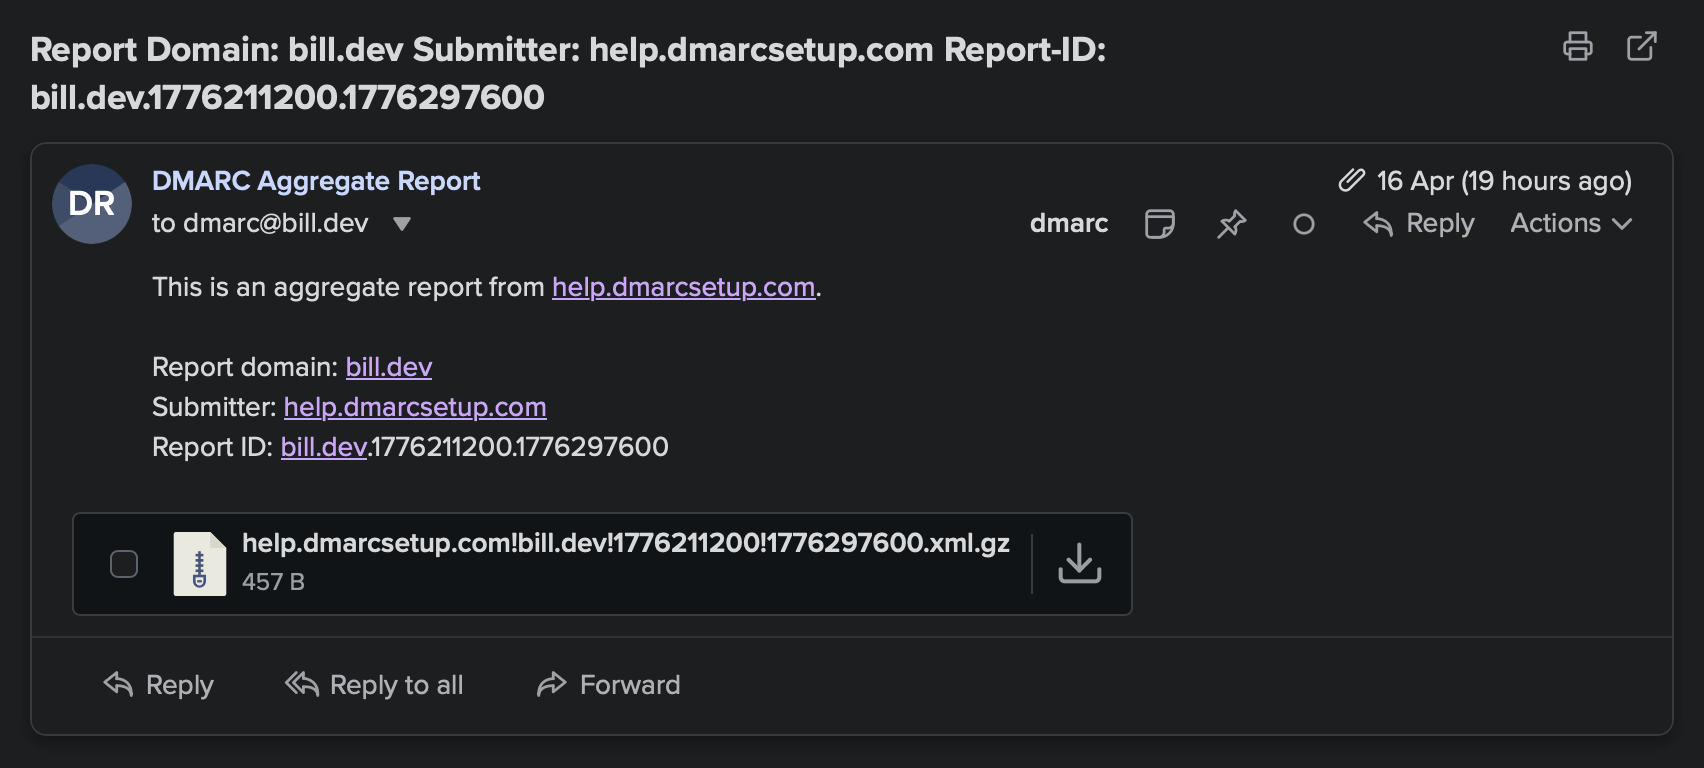The image size is (1704, 768).
Task: Open the message in a new window
Action: click(x=1643, y=46)
